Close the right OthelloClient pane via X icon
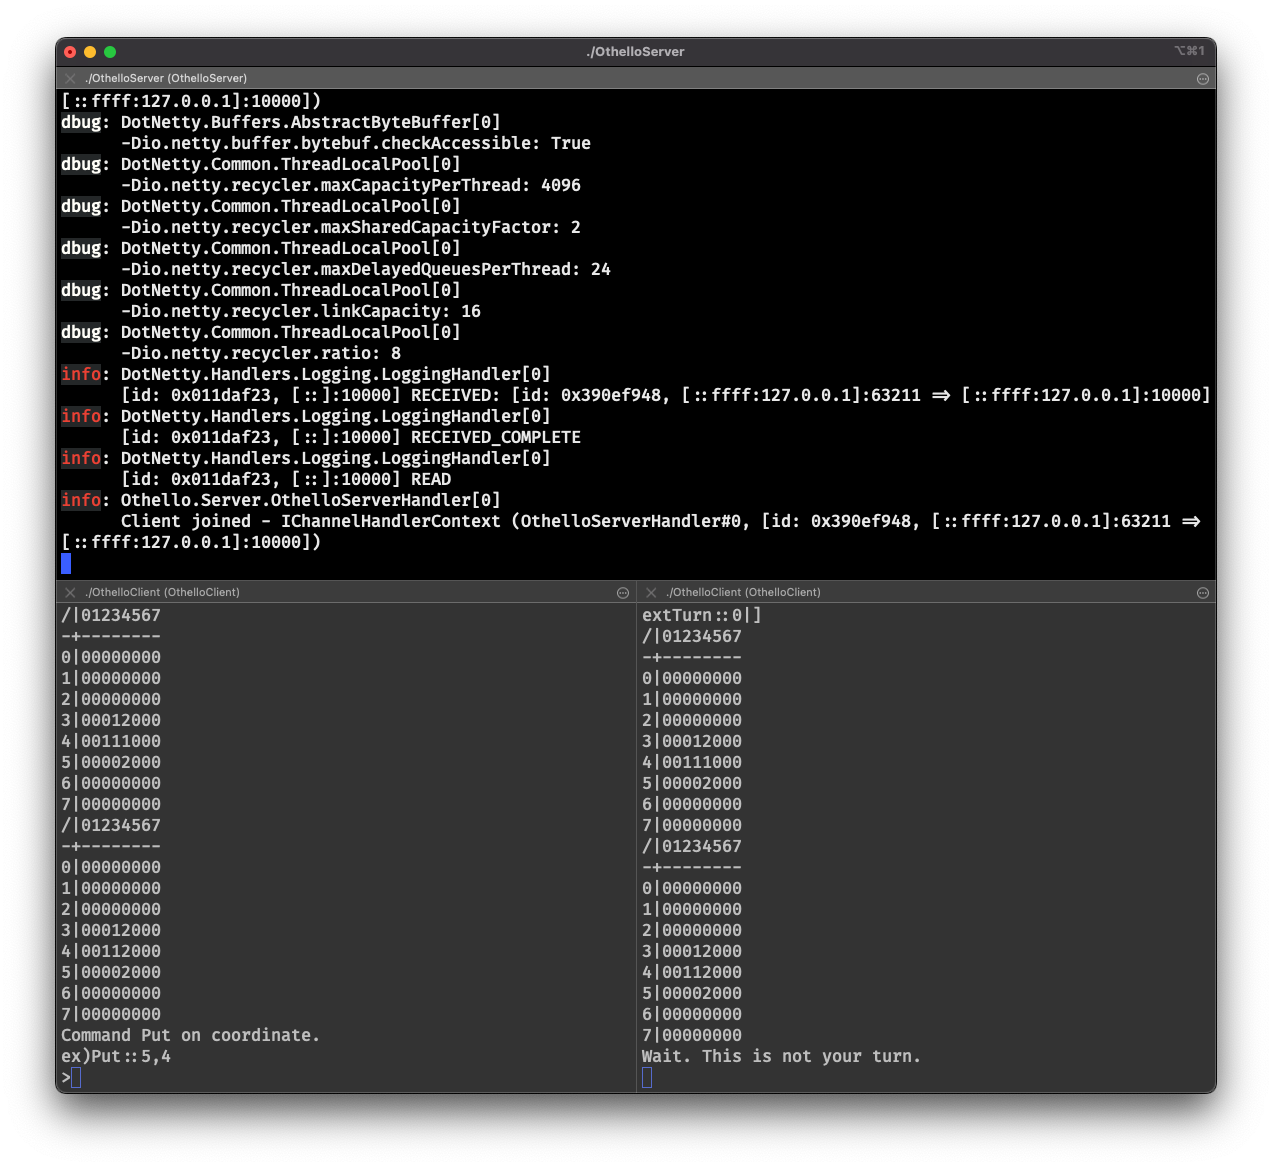This screenshot has height=1167, width=1272. click(x=651, y=592)
